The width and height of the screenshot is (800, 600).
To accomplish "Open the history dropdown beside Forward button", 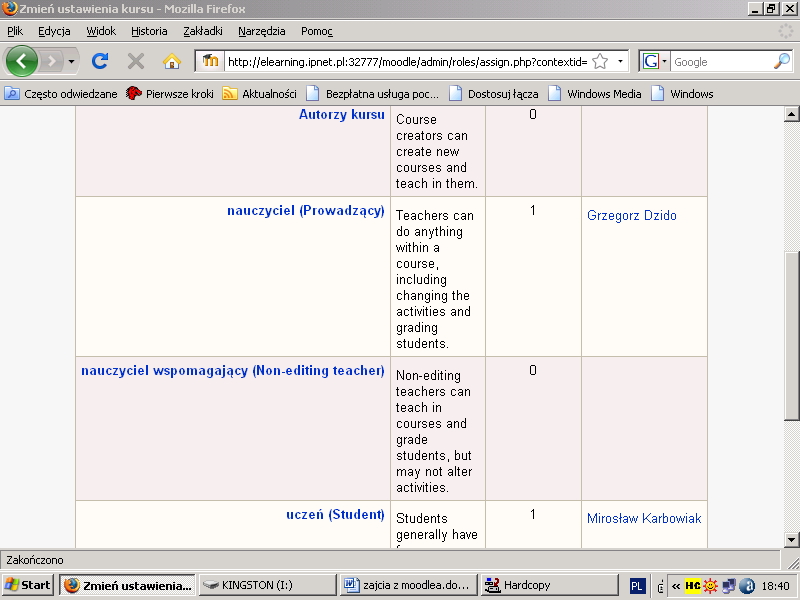I will (71, 62).
